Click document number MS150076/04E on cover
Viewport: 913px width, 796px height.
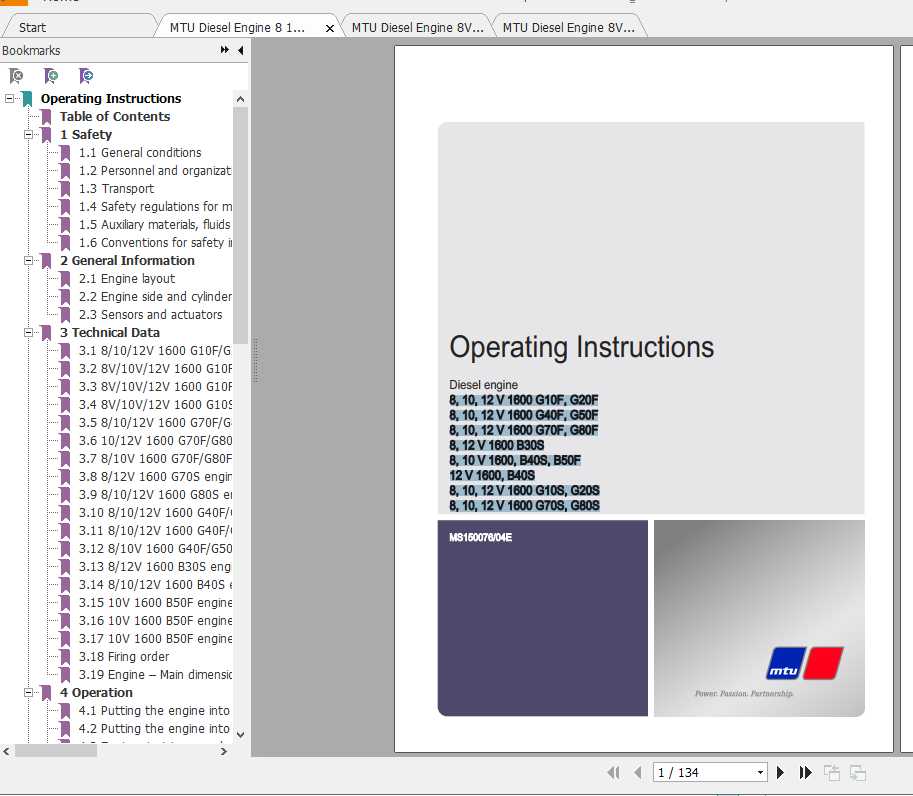480,537
